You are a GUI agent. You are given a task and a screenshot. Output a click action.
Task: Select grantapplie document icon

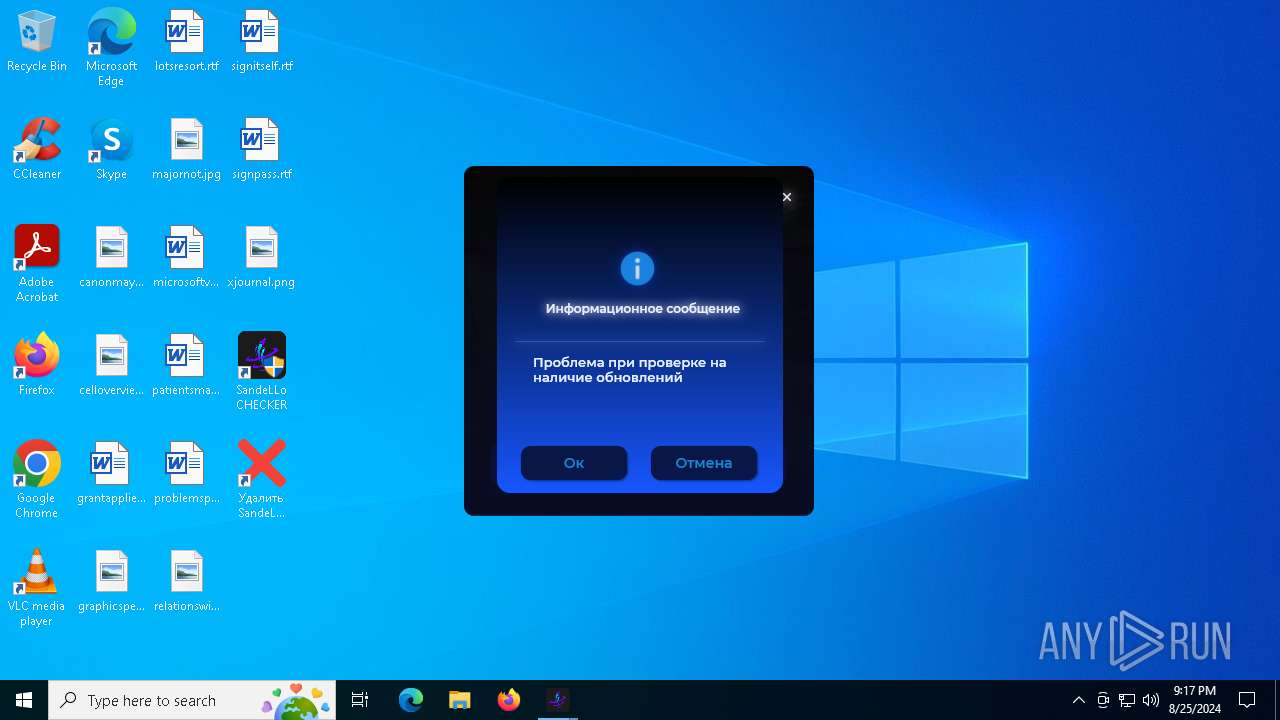pyautogui.click(x=111, y=474)
